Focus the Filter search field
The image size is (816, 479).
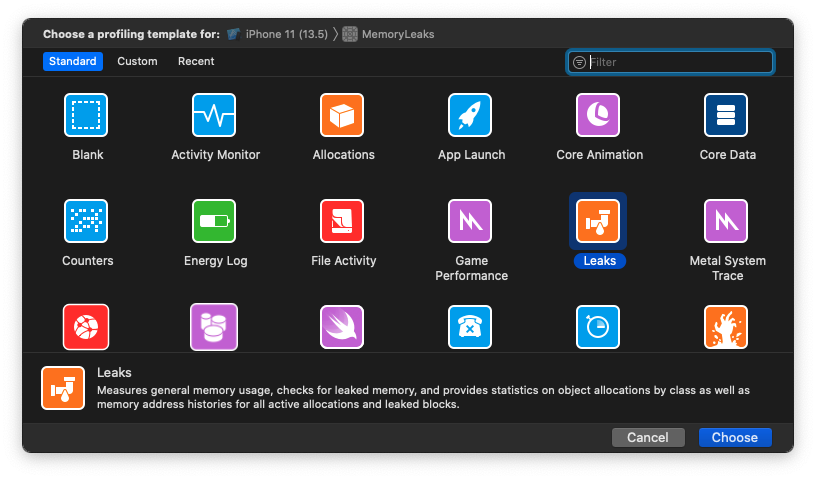coord(671,62)
